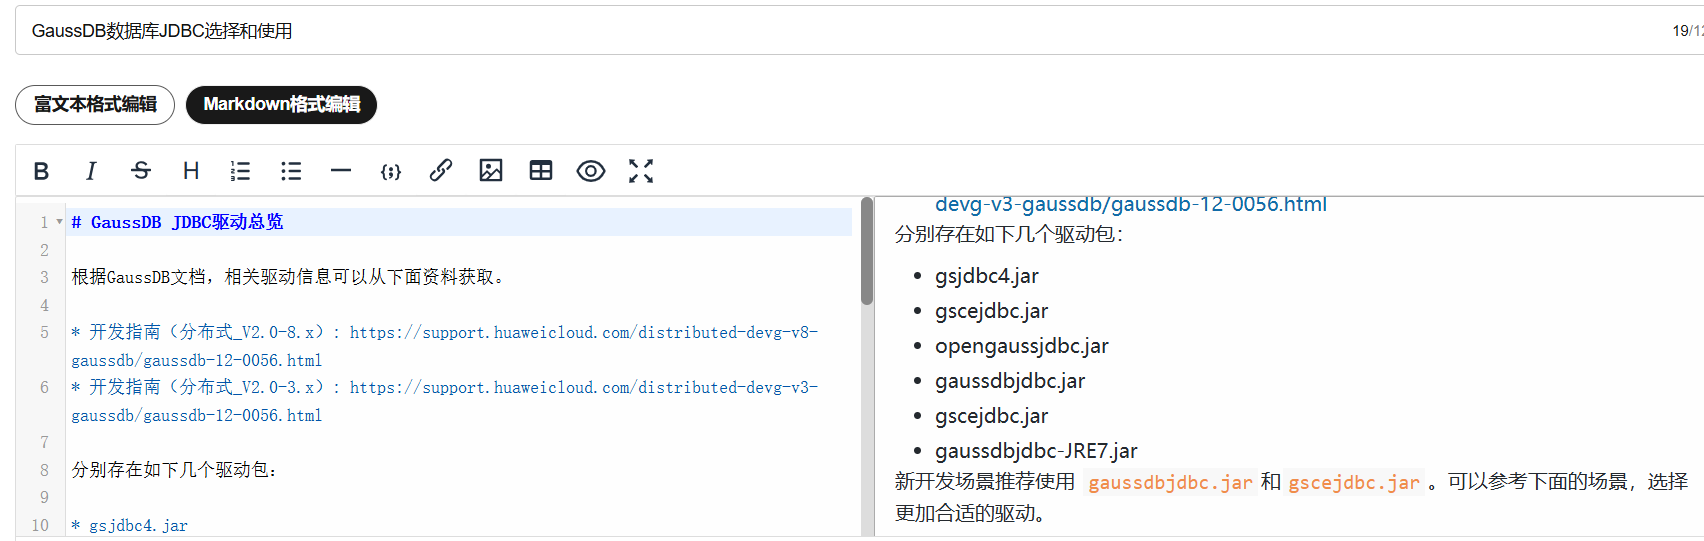
Task: Insert a heading with H icon
Action: pos(191,171)
